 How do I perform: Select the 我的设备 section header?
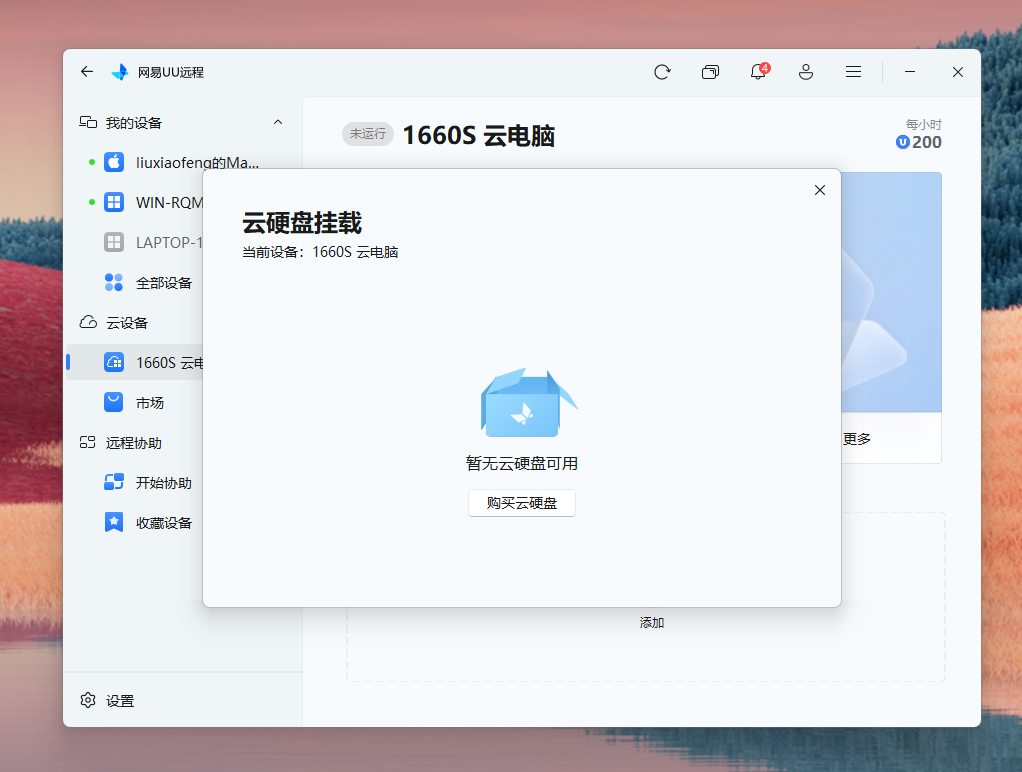[x=182, y=123]
